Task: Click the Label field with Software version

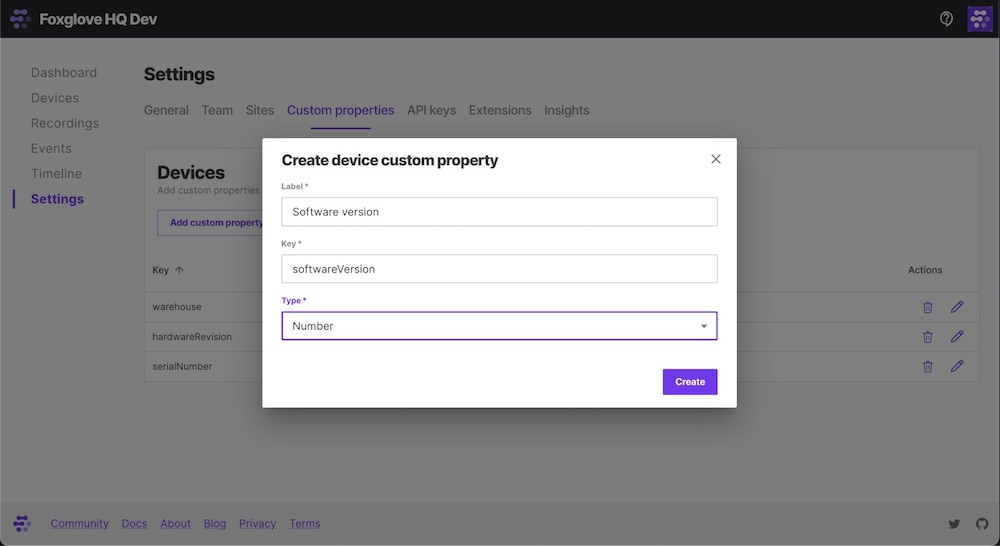Action: pyautogui.click(x=499, y=212)
